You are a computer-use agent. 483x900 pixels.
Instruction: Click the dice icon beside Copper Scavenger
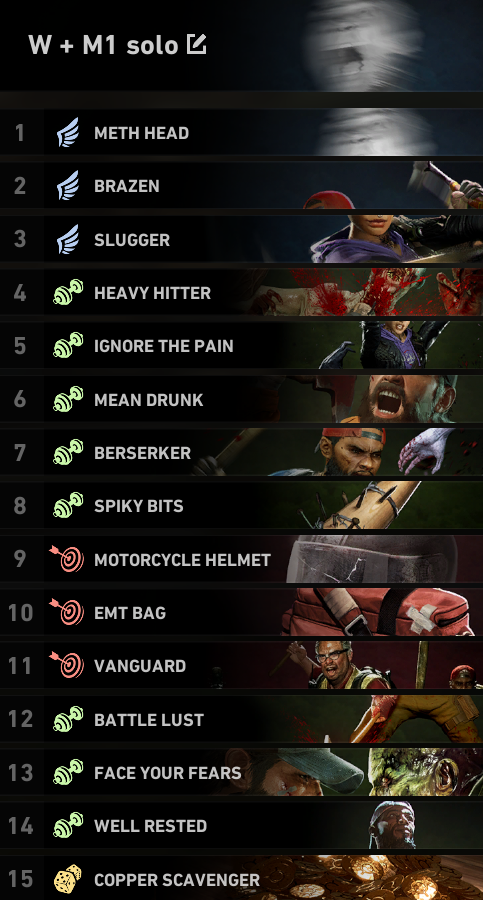click(68, 879)
